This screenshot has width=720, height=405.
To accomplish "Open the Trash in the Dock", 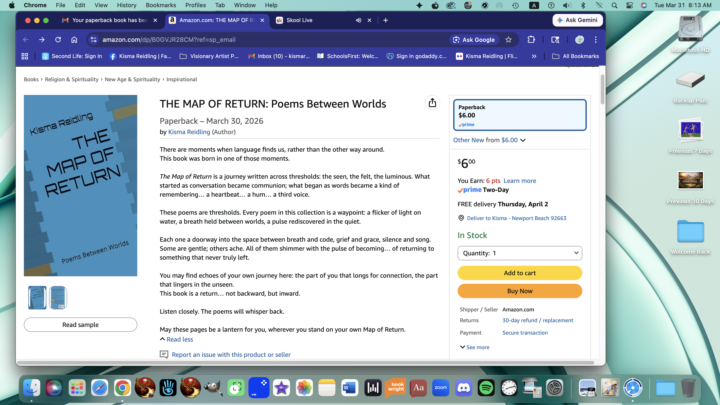I will click(x=688, y=388).
